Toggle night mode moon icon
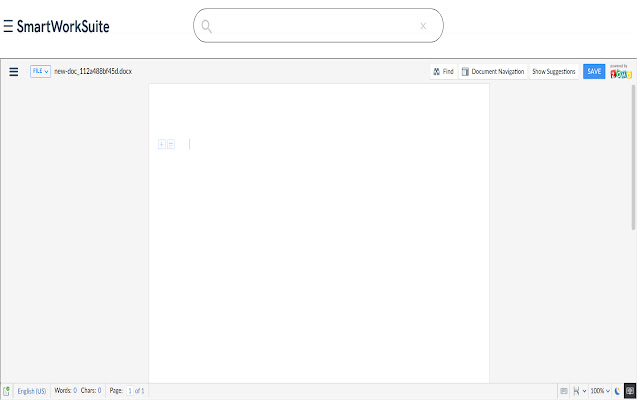 (x=618, y=391)
